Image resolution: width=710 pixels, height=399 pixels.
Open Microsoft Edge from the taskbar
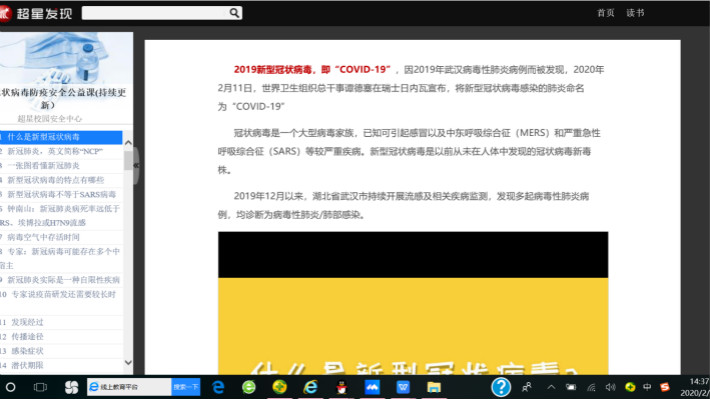[218, 387]
